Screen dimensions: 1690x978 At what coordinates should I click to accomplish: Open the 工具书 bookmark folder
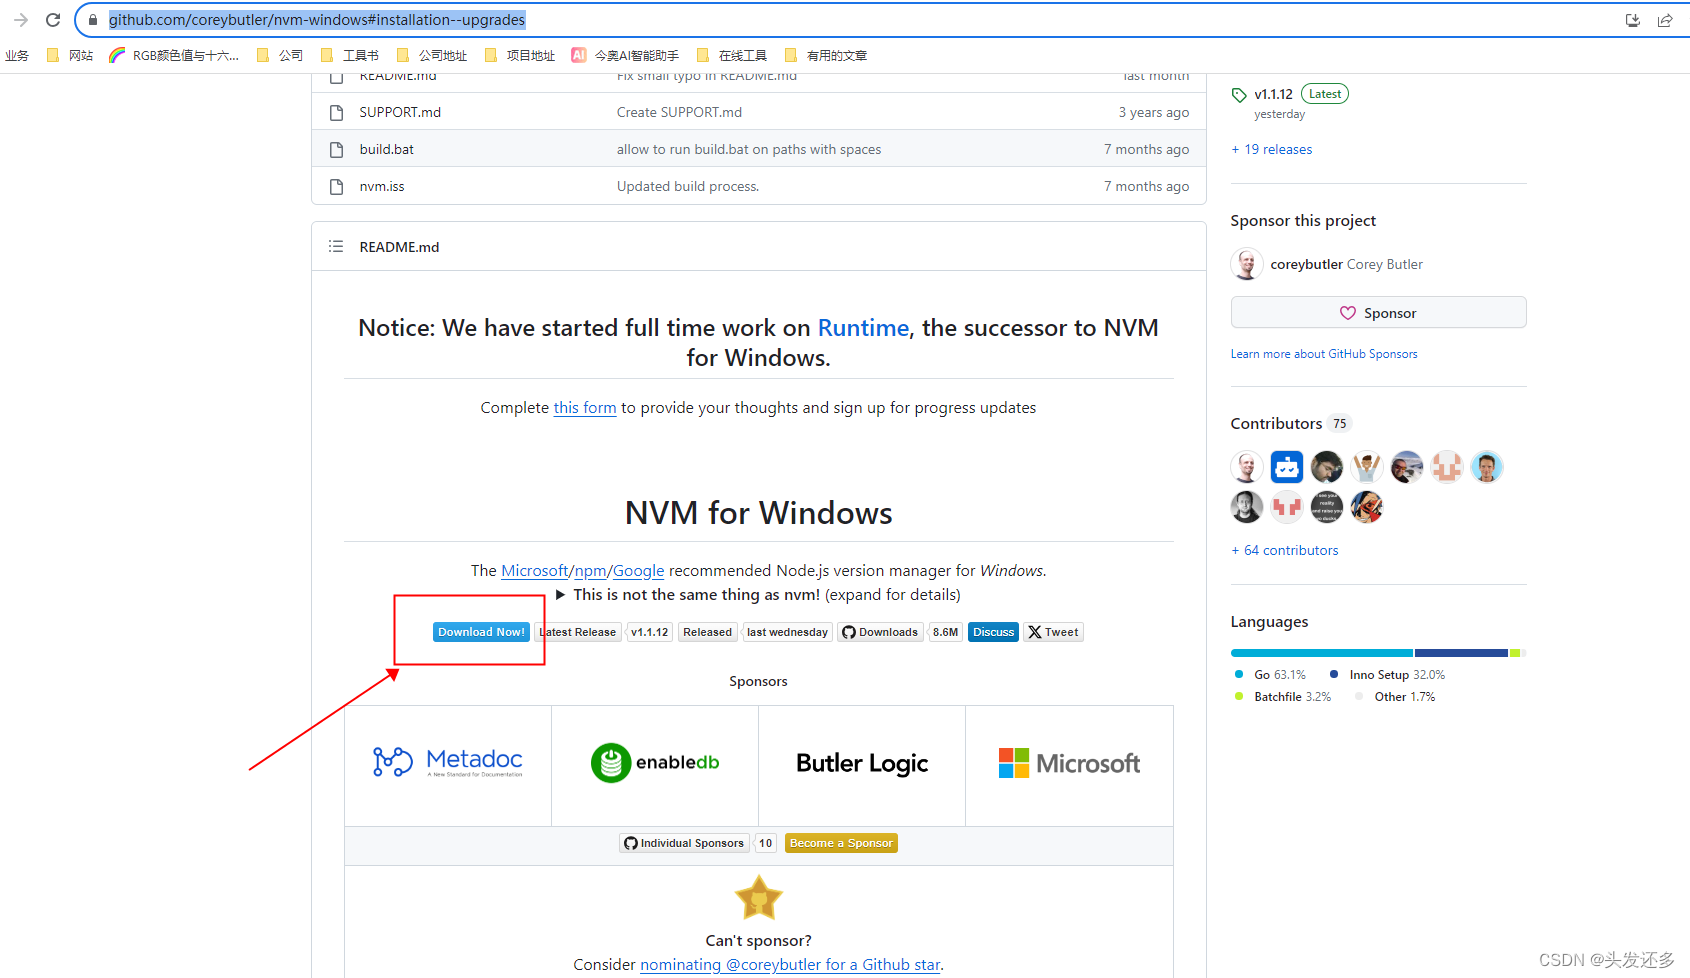(350, 55)
